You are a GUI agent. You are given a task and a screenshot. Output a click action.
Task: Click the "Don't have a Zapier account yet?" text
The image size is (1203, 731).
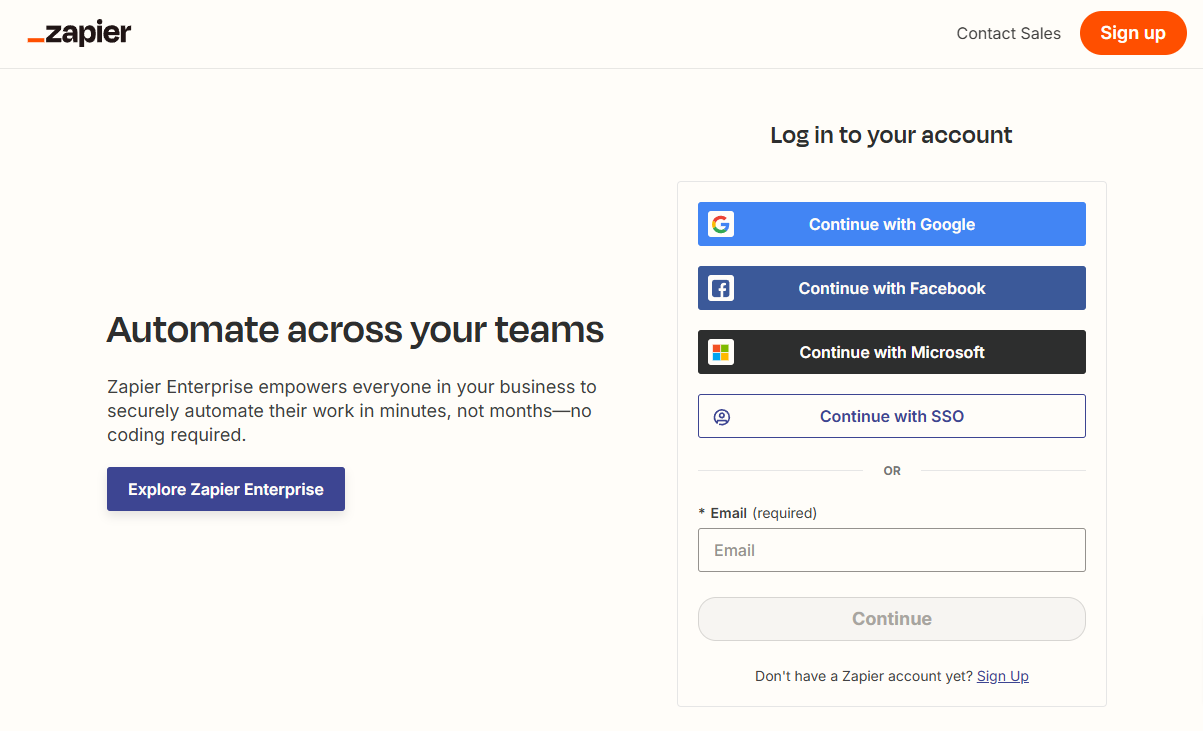pos(864,676)
